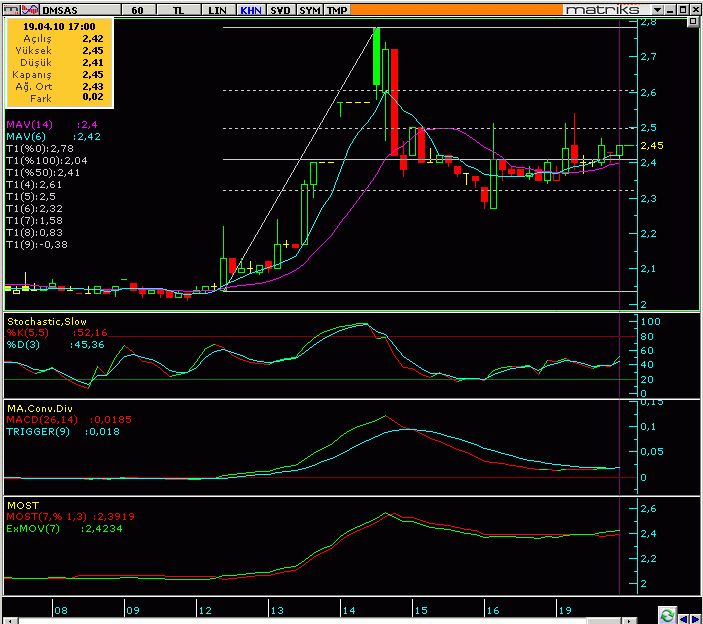Toggle the SVD button in the toolbar
Image resolution: width=703 pixels, height=624 pixels.
point(281,8)
